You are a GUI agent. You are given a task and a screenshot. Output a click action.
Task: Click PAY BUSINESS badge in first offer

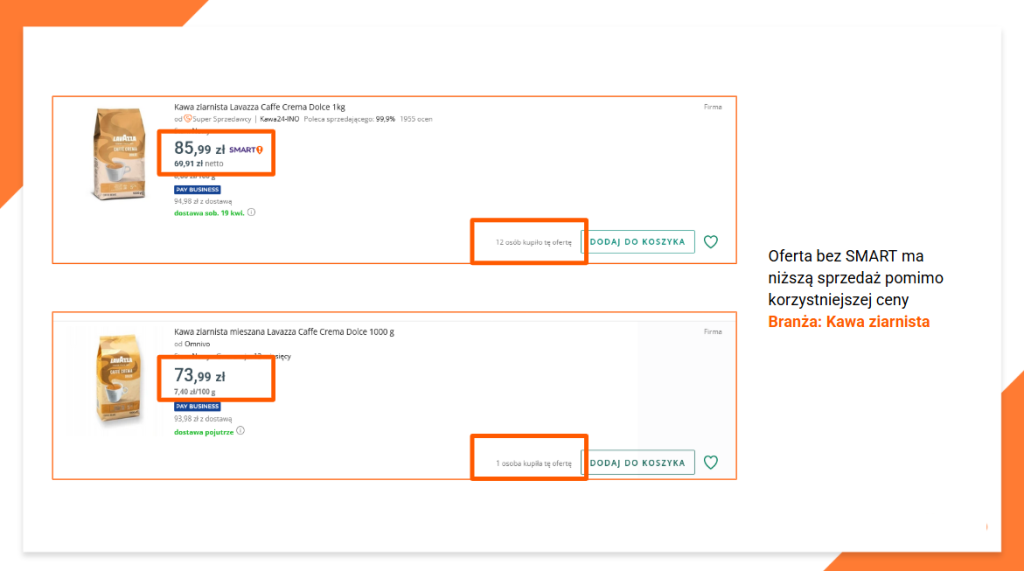click(x=197, y=189)
